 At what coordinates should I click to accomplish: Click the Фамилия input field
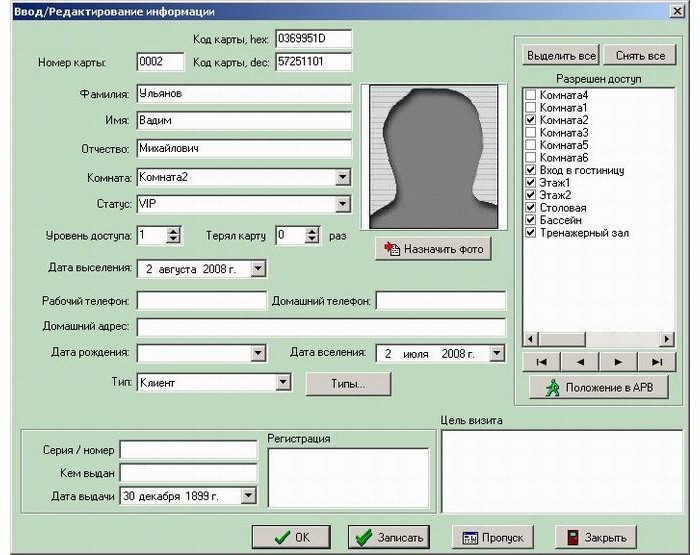click(x=243, y=94)
